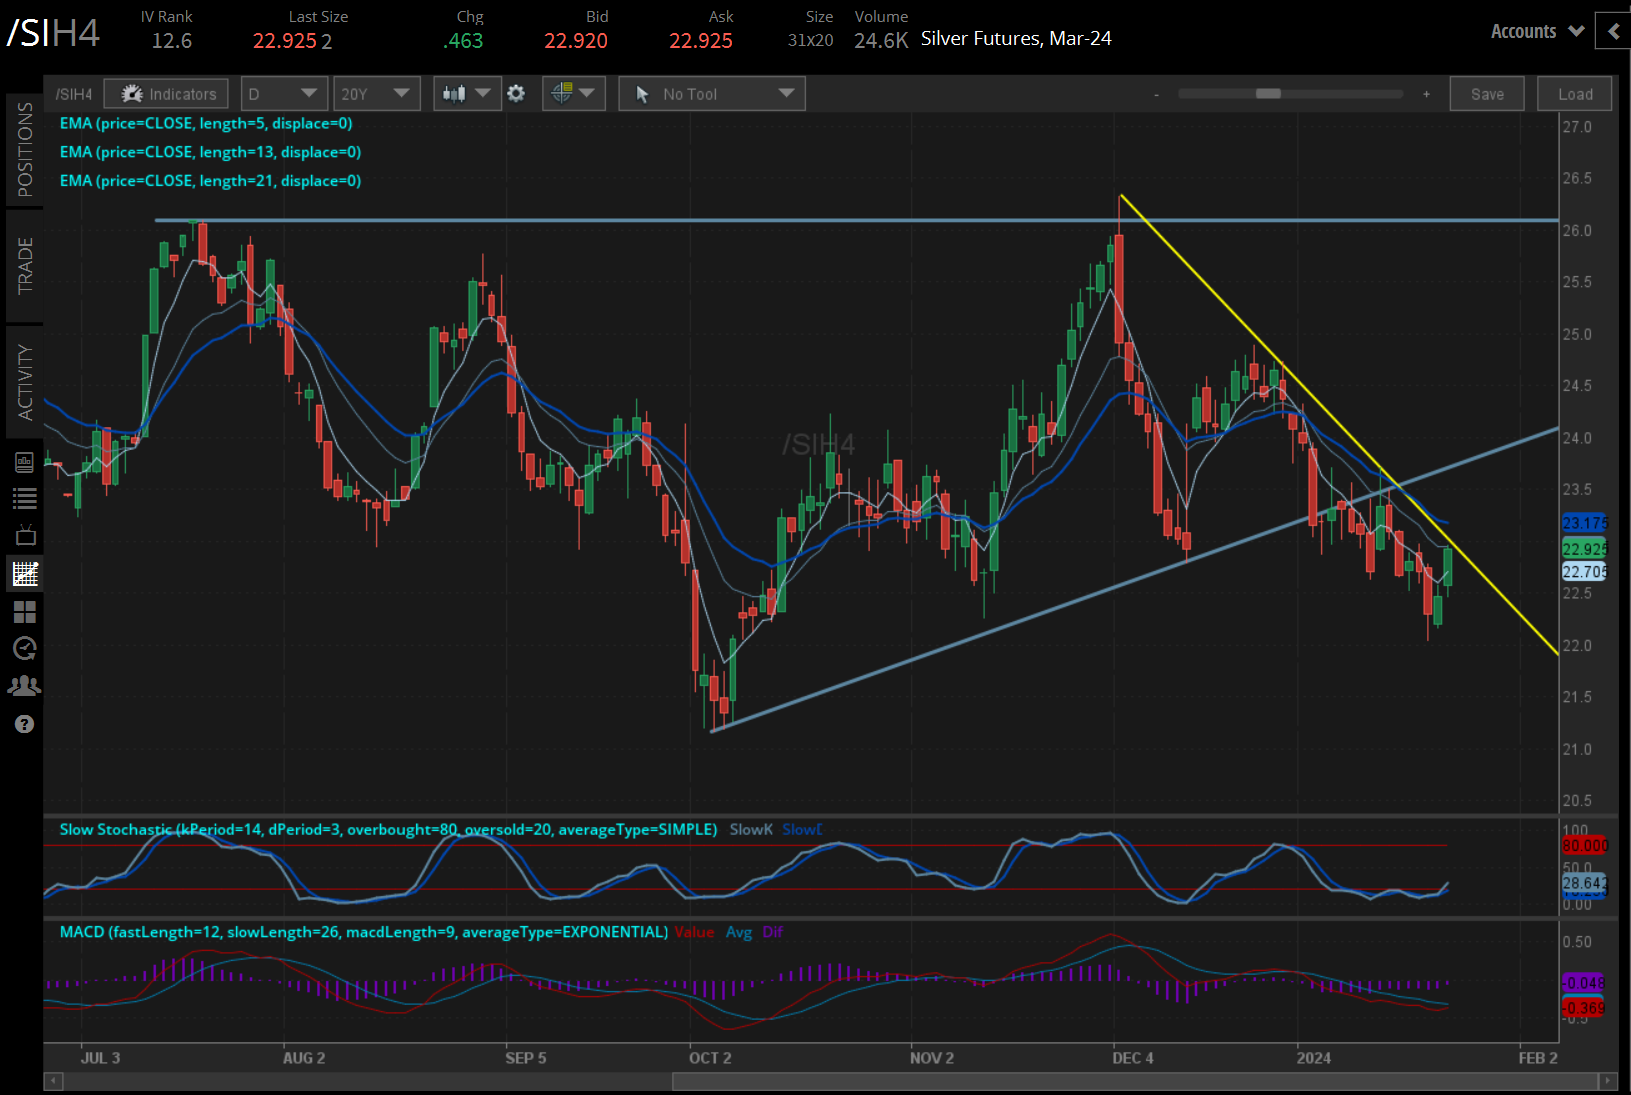Open the news book icon in sidebar

[x=25, y=462]
